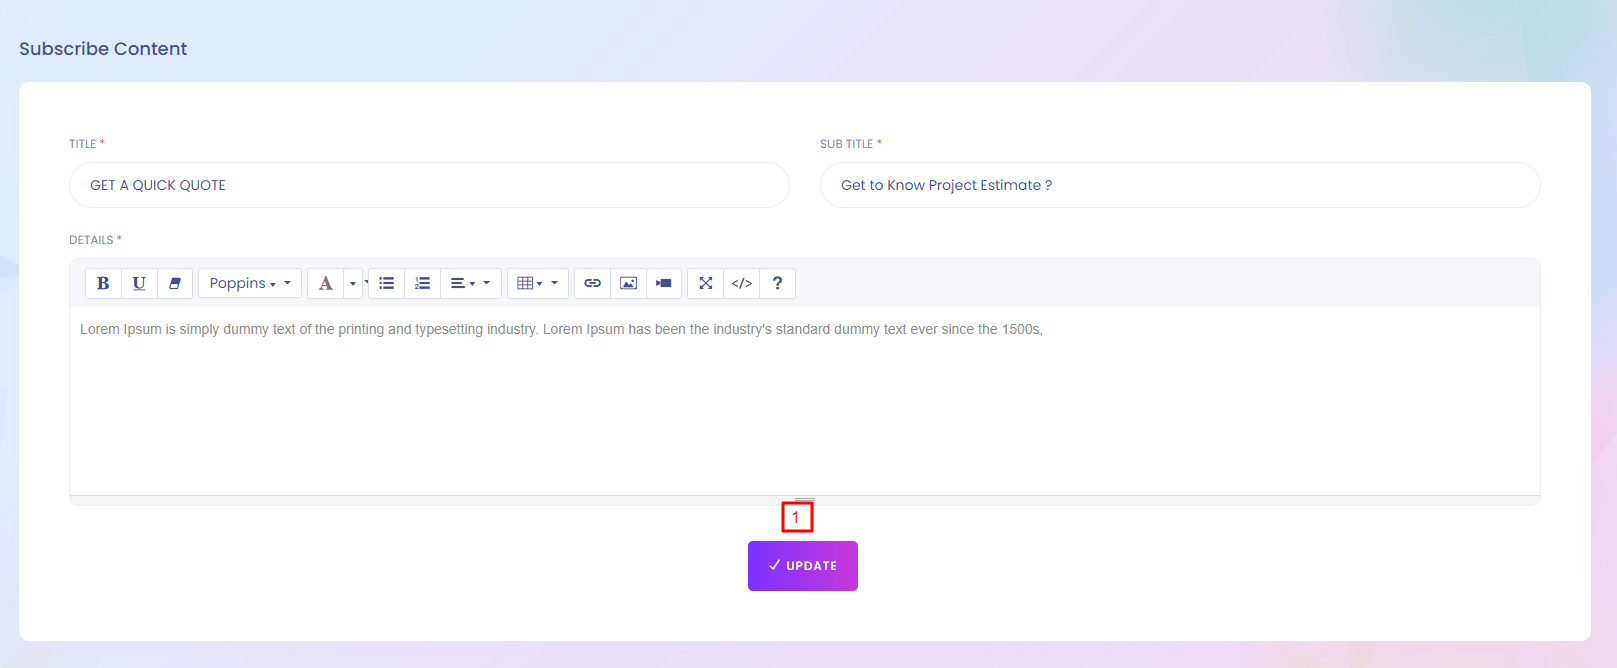Toggle bold formatting in the editor

coord(103,284)
